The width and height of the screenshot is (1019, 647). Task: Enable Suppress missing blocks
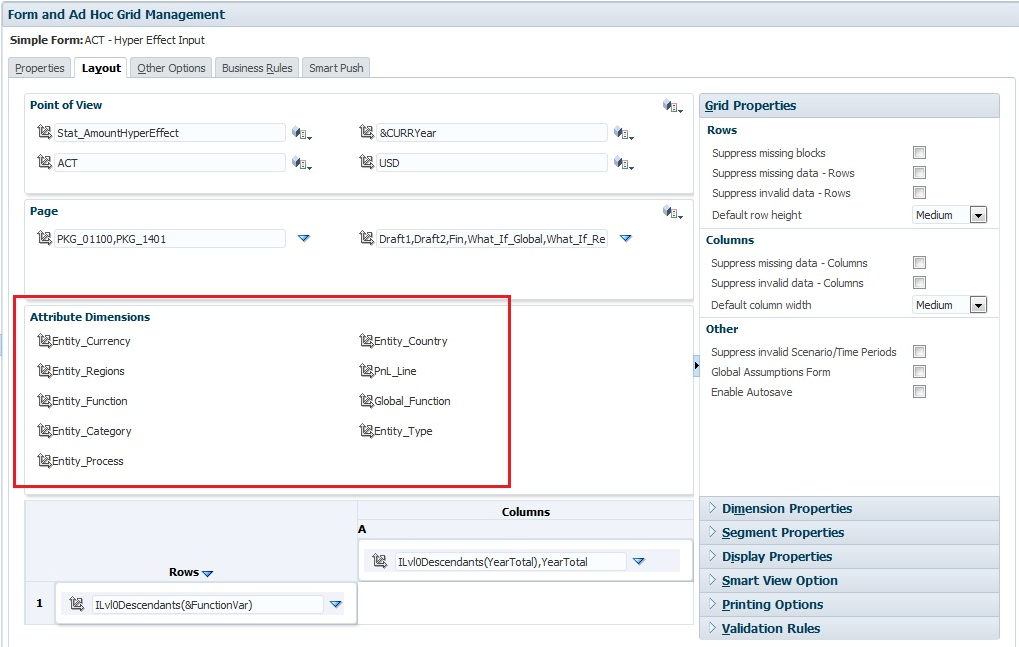(918, 152)
